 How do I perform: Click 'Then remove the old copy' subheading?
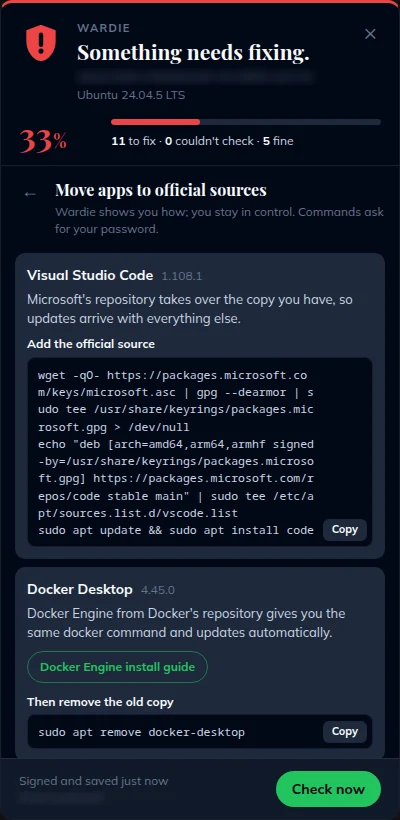pos(100,701)
